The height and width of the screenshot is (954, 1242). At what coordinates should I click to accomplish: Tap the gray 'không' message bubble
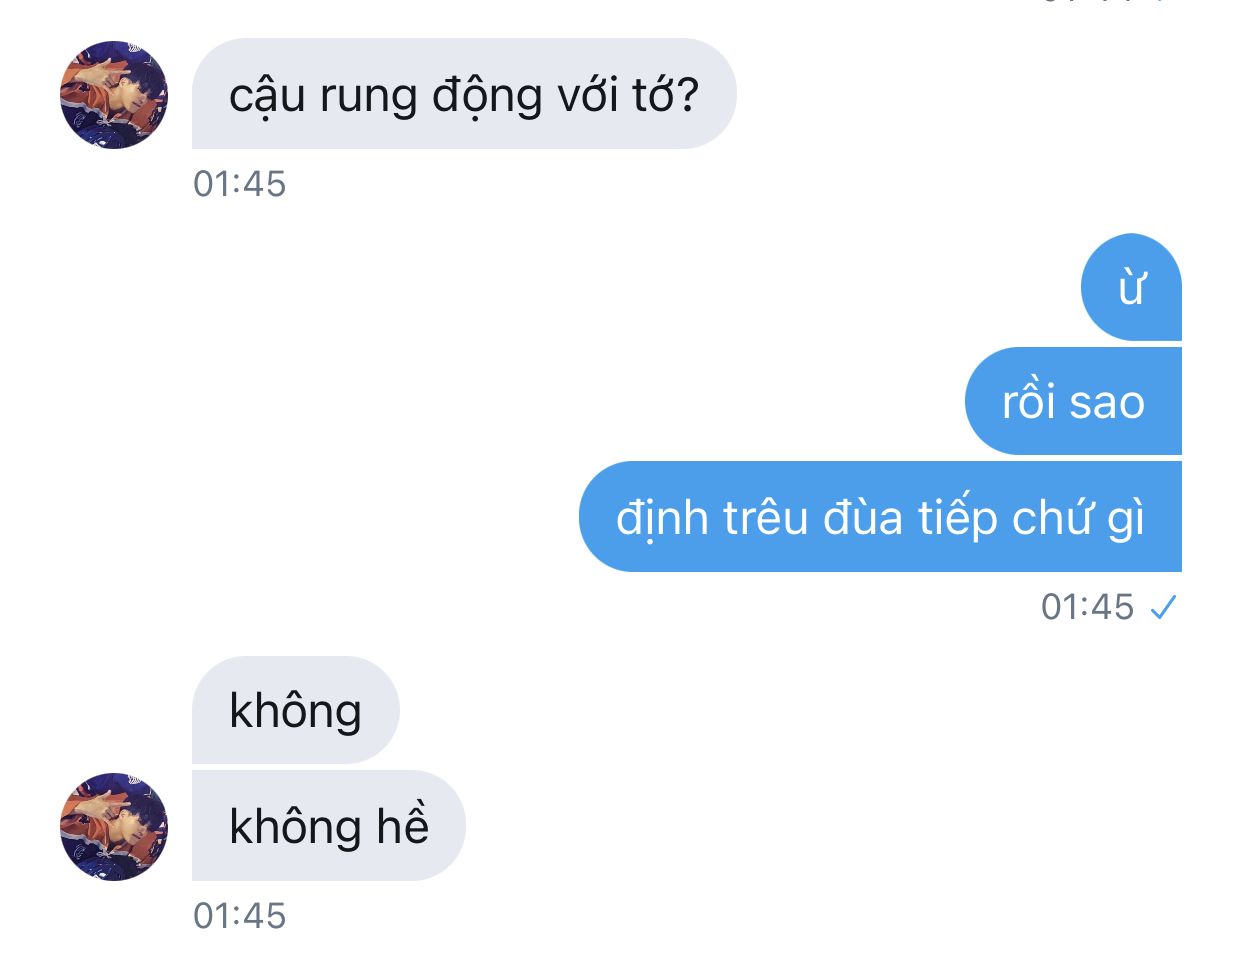[295, 710]
